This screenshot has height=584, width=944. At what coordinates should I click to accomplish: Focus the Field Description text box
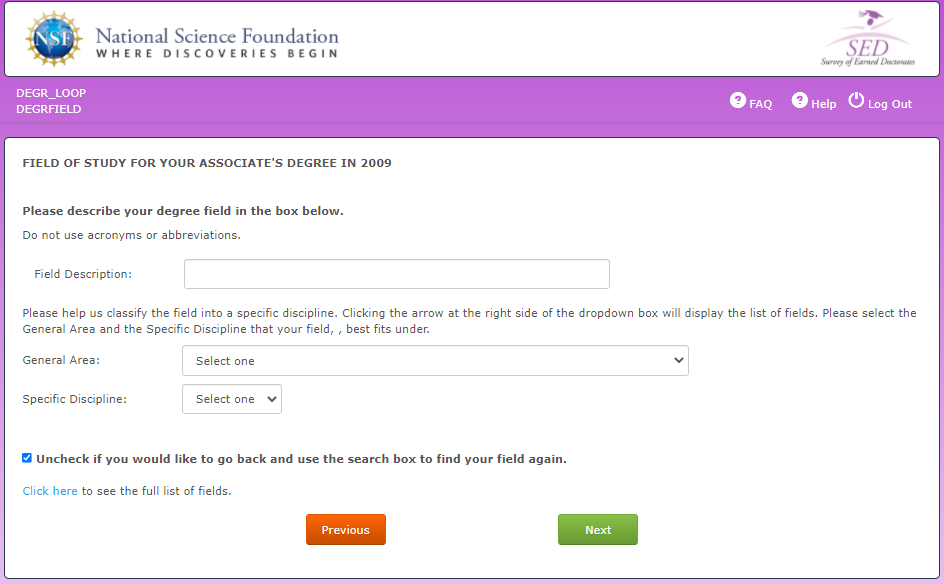tap(396, 274)
